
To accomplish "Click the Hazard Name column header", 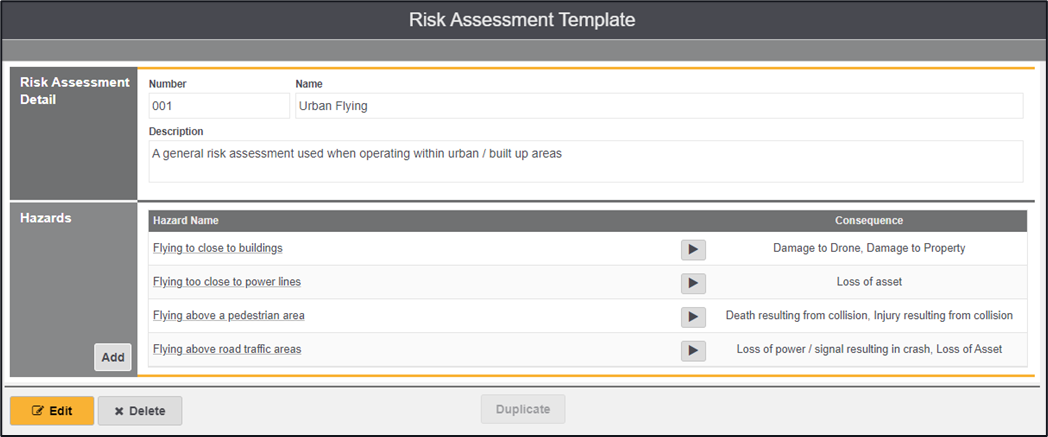I will [x=186, y=220].
